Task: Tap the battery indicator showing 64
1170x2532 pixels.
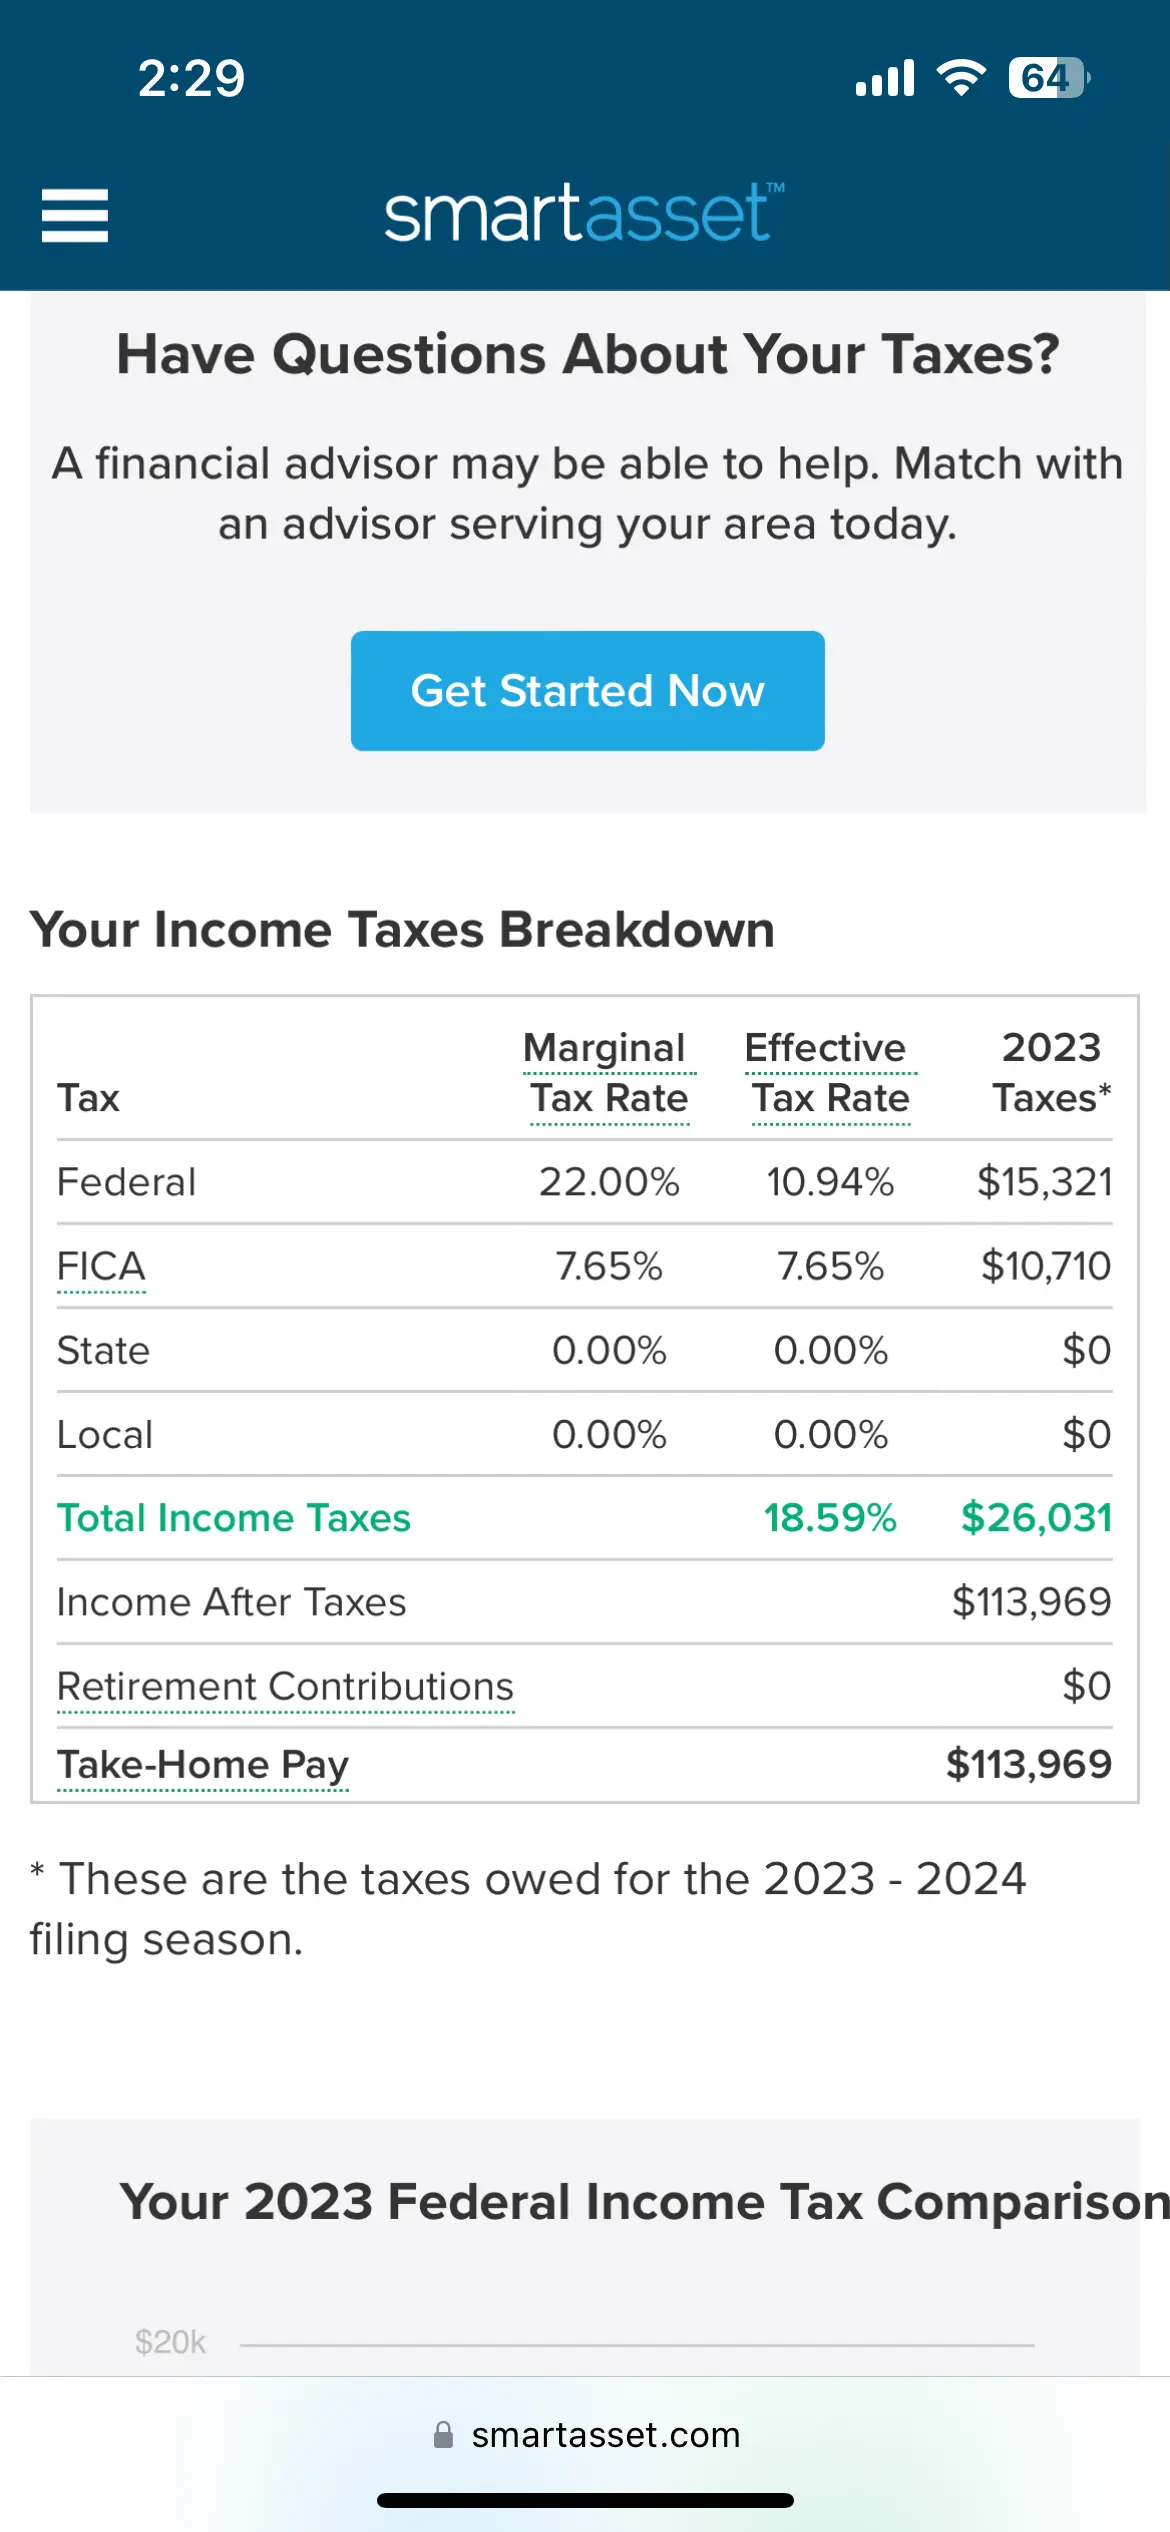Action: [x=1049, y=78]
